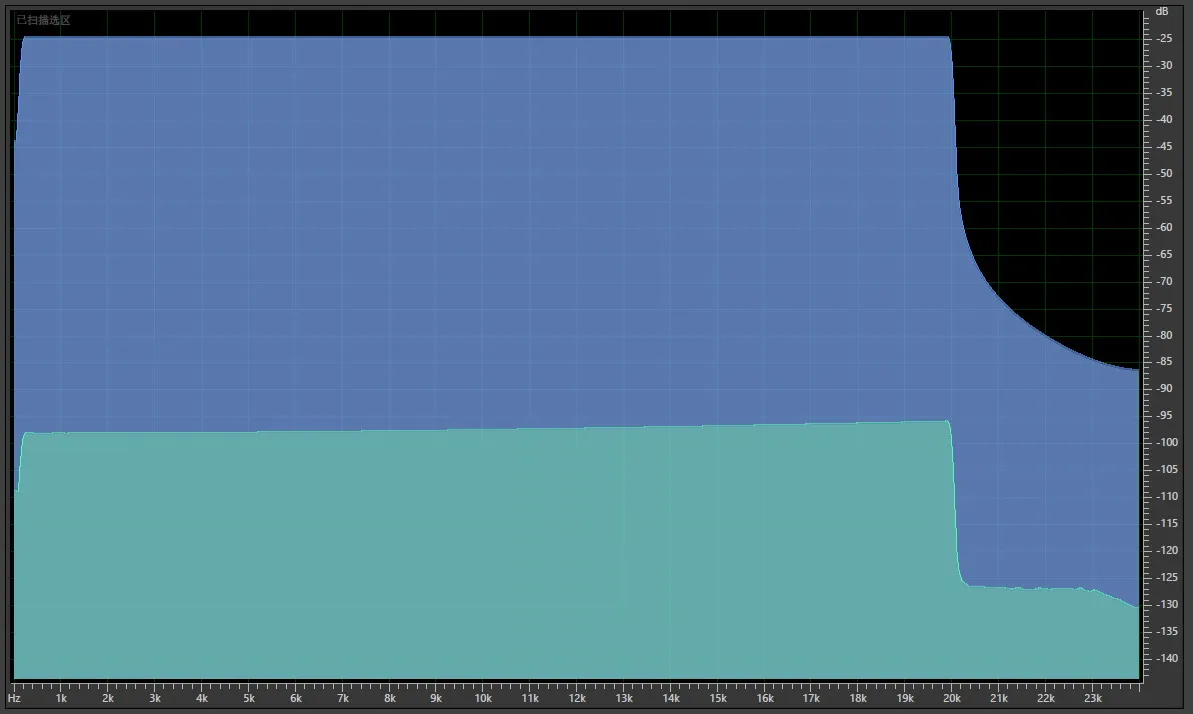The image size is (1193, 714).
Task: Select the 6k frequency axis label
Action: 295,698
